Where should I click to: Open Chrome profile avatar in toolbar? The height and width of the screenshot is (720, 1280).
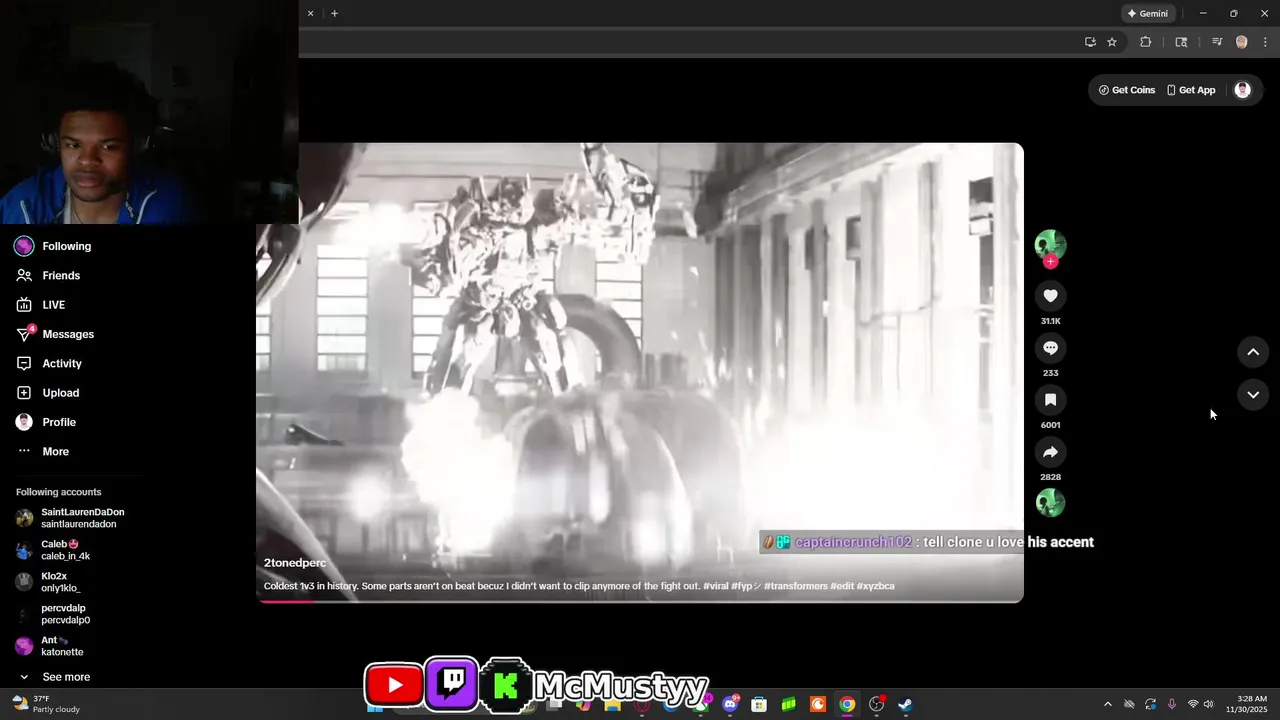pos(1242,42)
